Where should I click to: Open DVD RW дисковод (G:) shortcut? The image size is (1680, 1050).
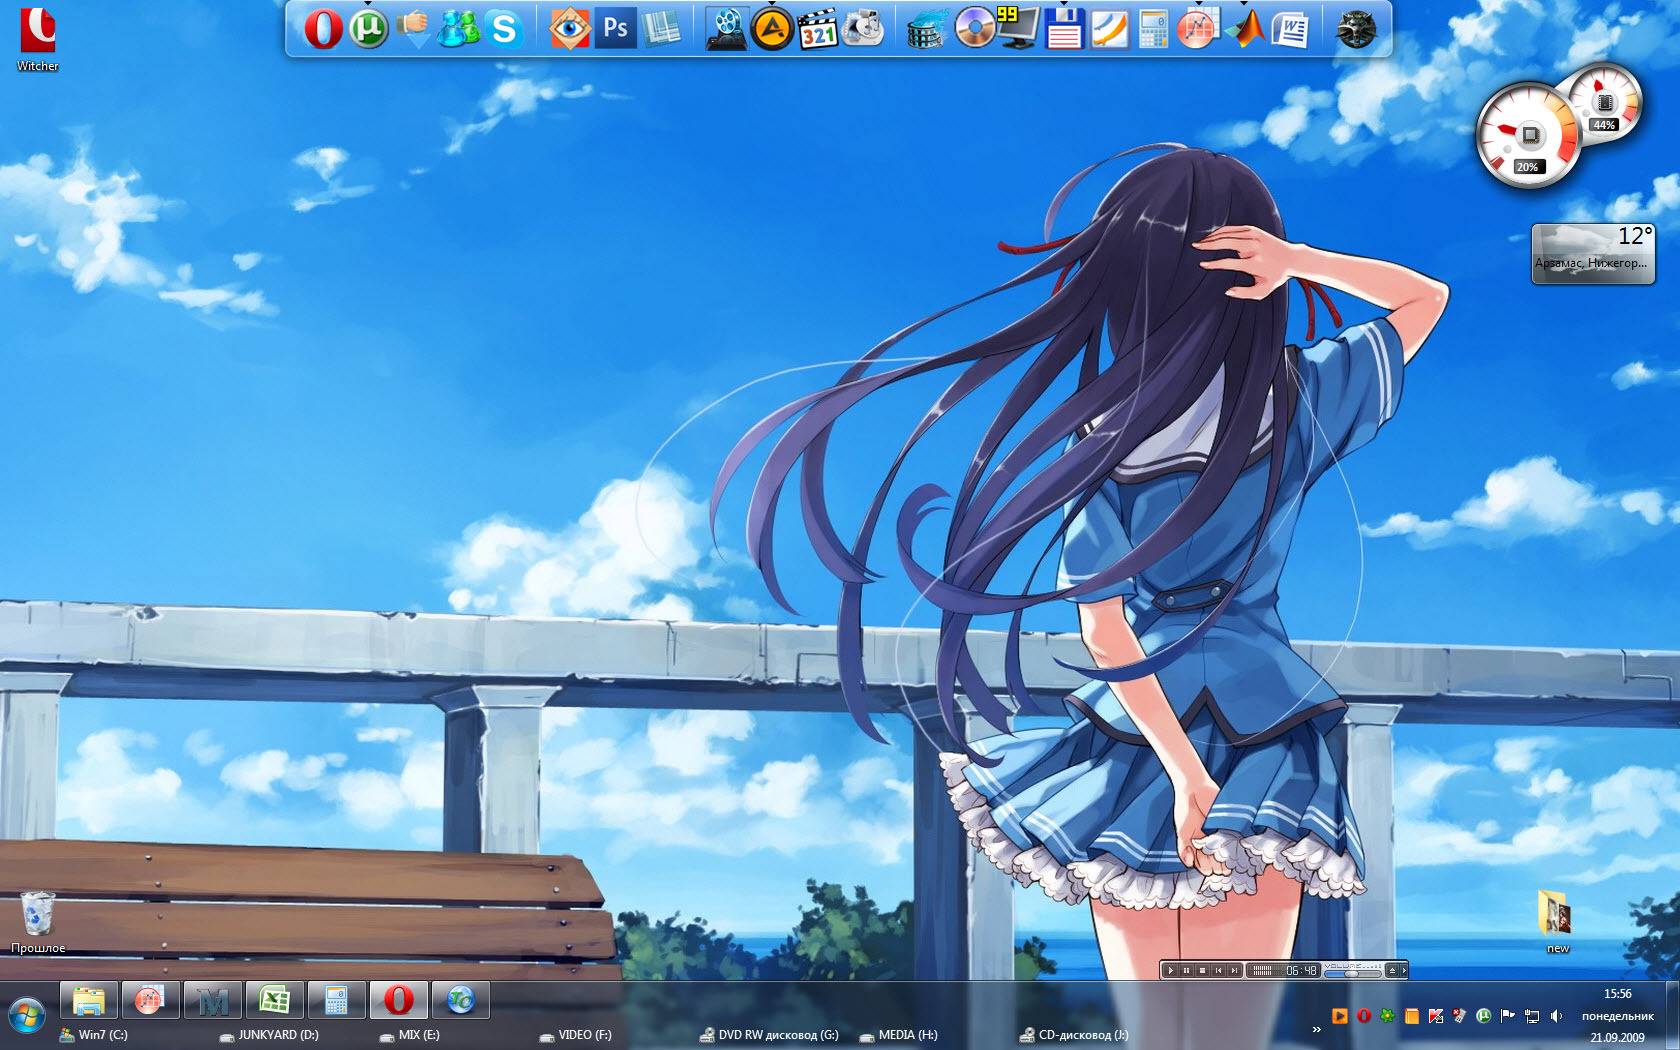click(x=769, y=1035)
